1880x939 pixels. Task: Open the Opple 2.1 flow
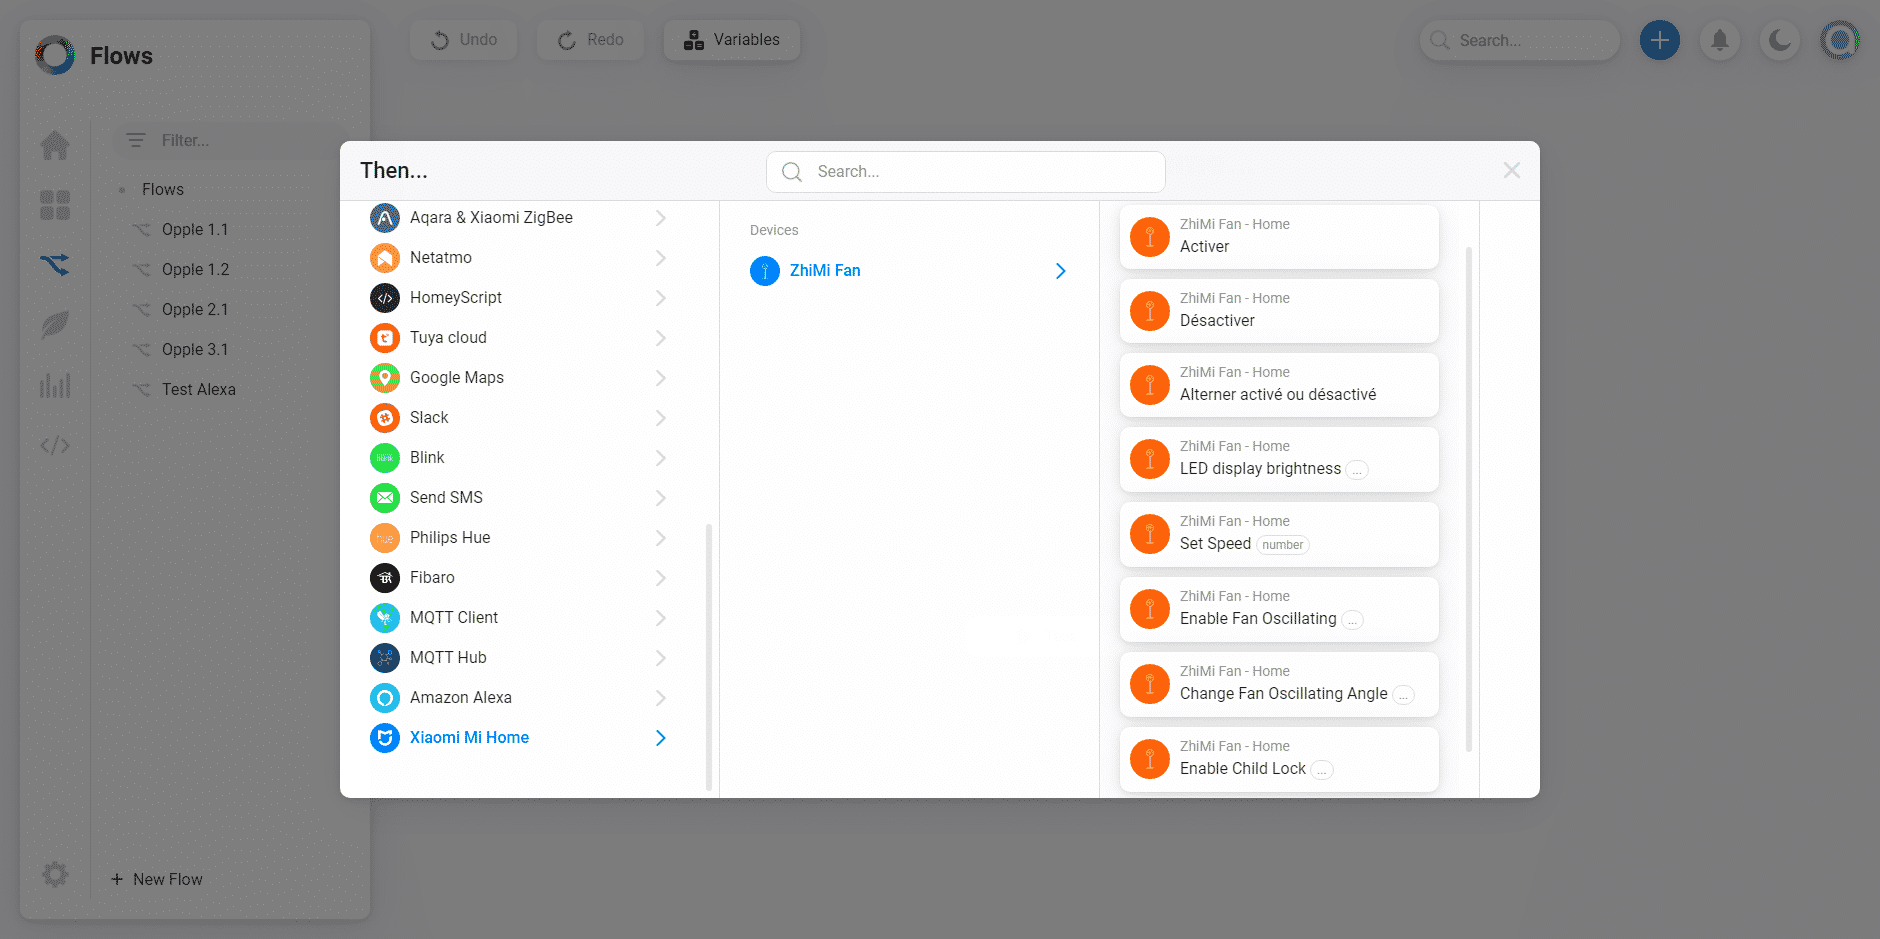tap(195, 310)
